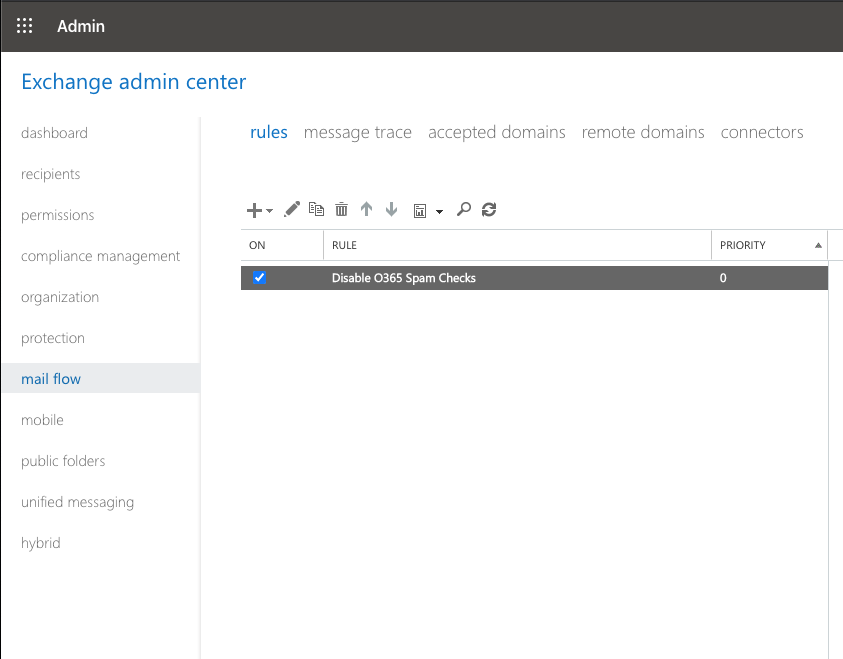Go to compliance management

point(101,256)
